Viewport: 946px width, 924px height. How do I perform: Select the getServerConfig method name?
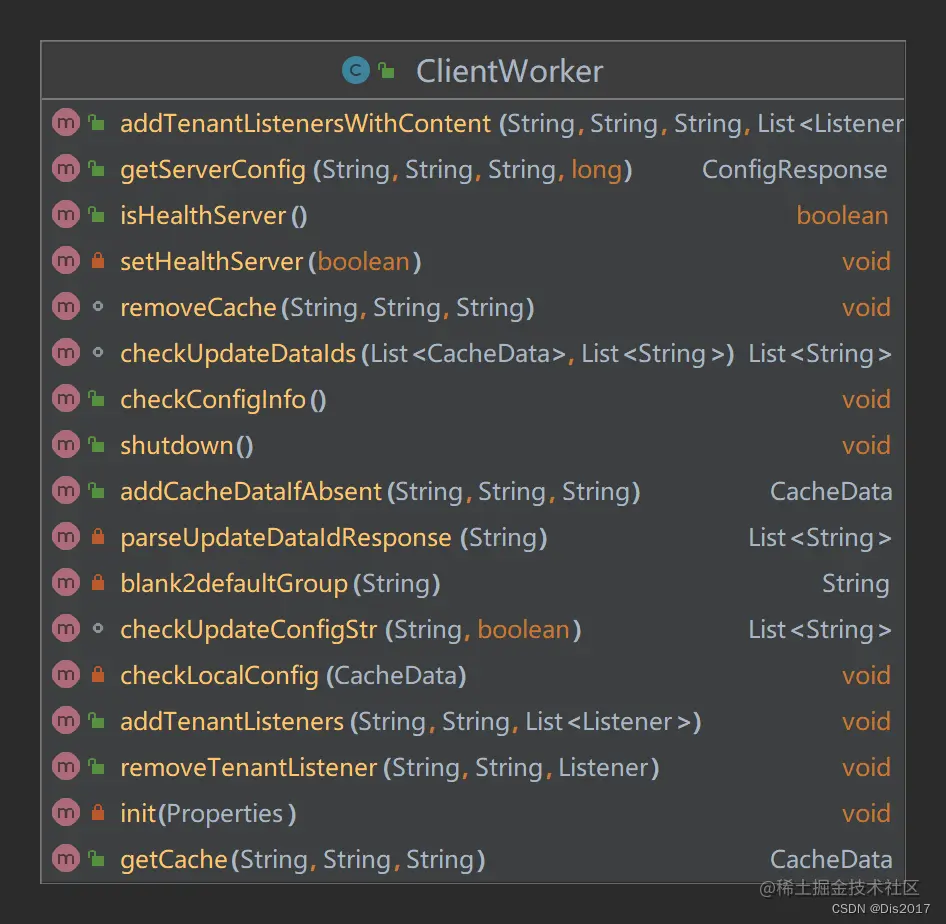pyautogui.click(x=213, y=171)
